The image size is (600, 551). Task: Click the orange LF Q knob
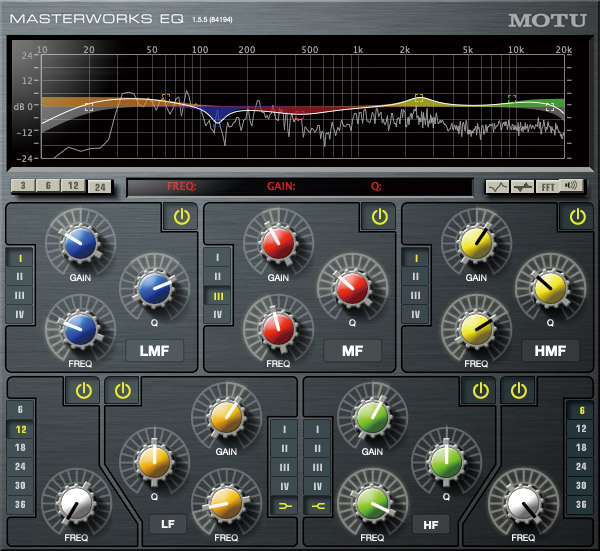pos(155,462)
